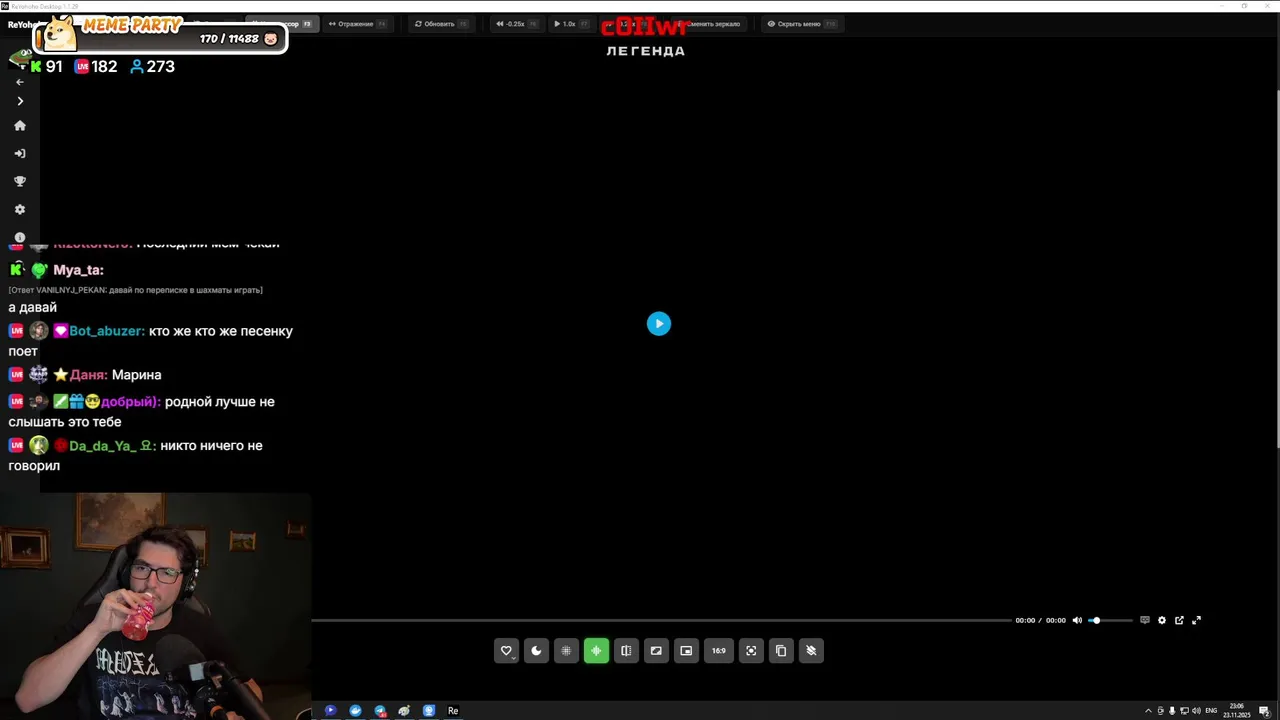This screenshot has height=720, width=1280.
Task: Click the username Даня in chat
Action: pos(89,375)
